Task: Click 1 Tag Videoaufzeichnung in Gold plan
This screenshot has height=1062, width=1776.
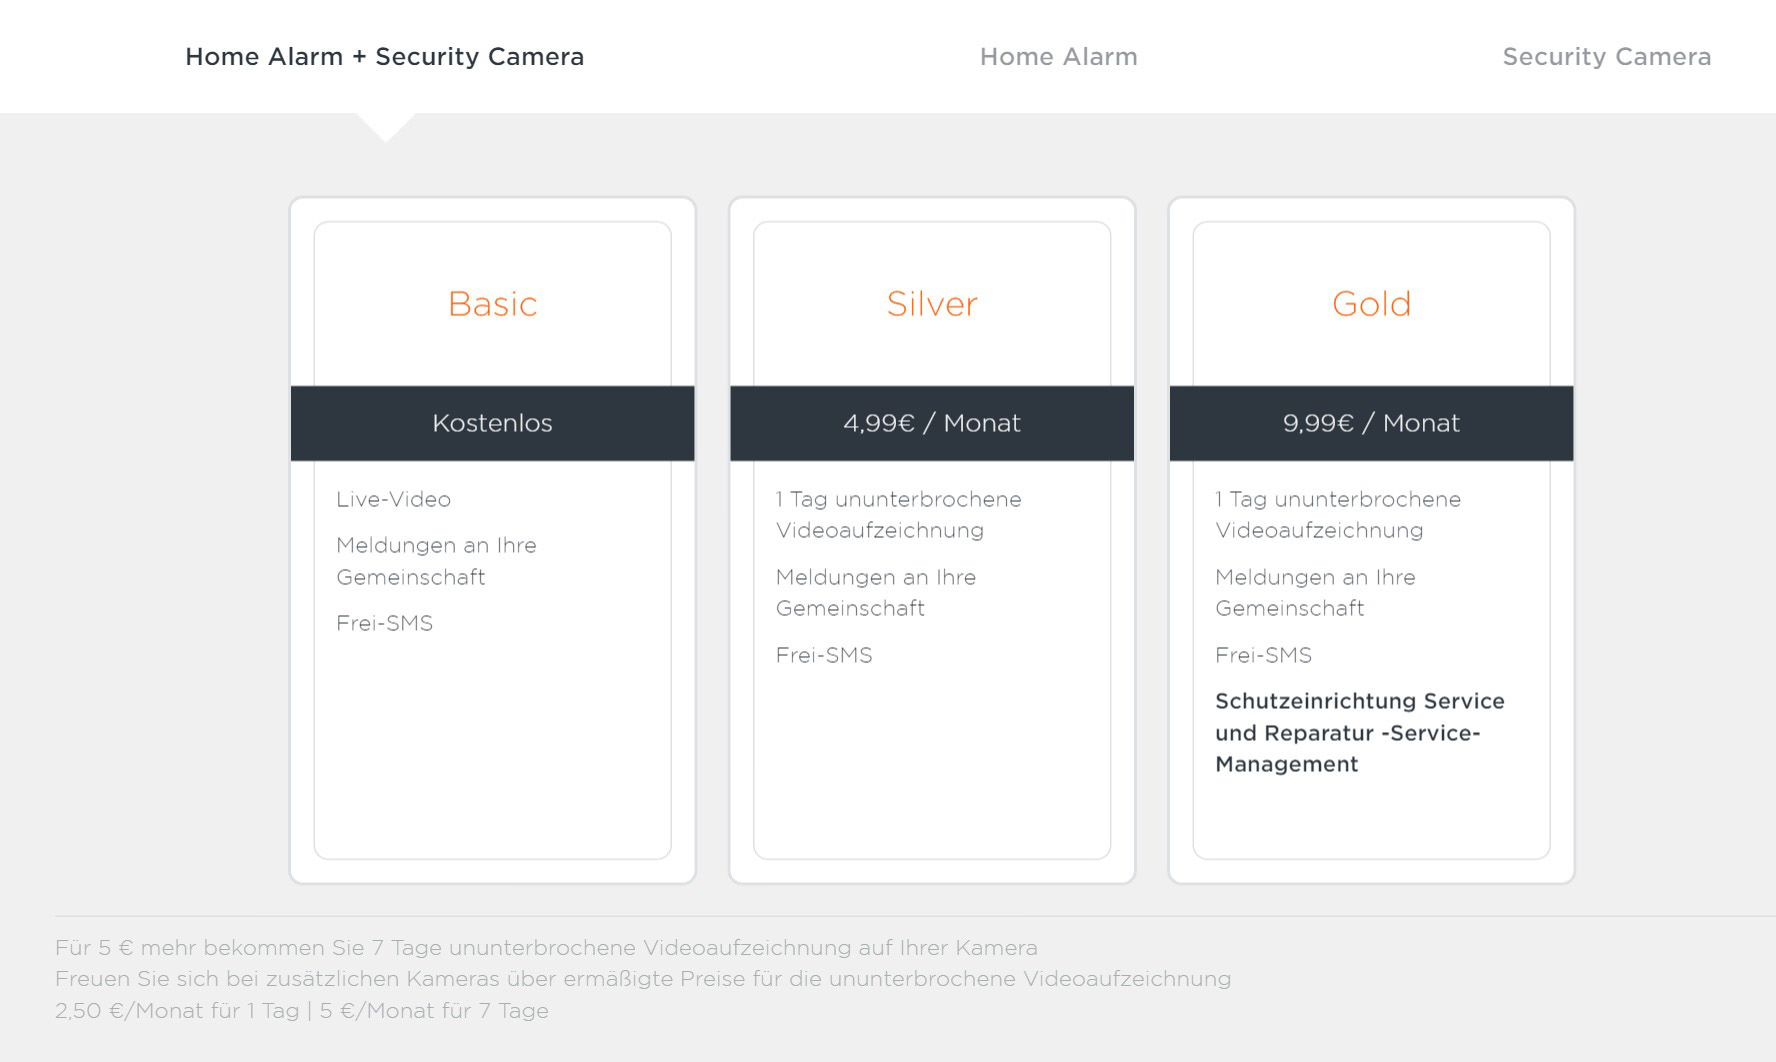Action: (1338, 514)
